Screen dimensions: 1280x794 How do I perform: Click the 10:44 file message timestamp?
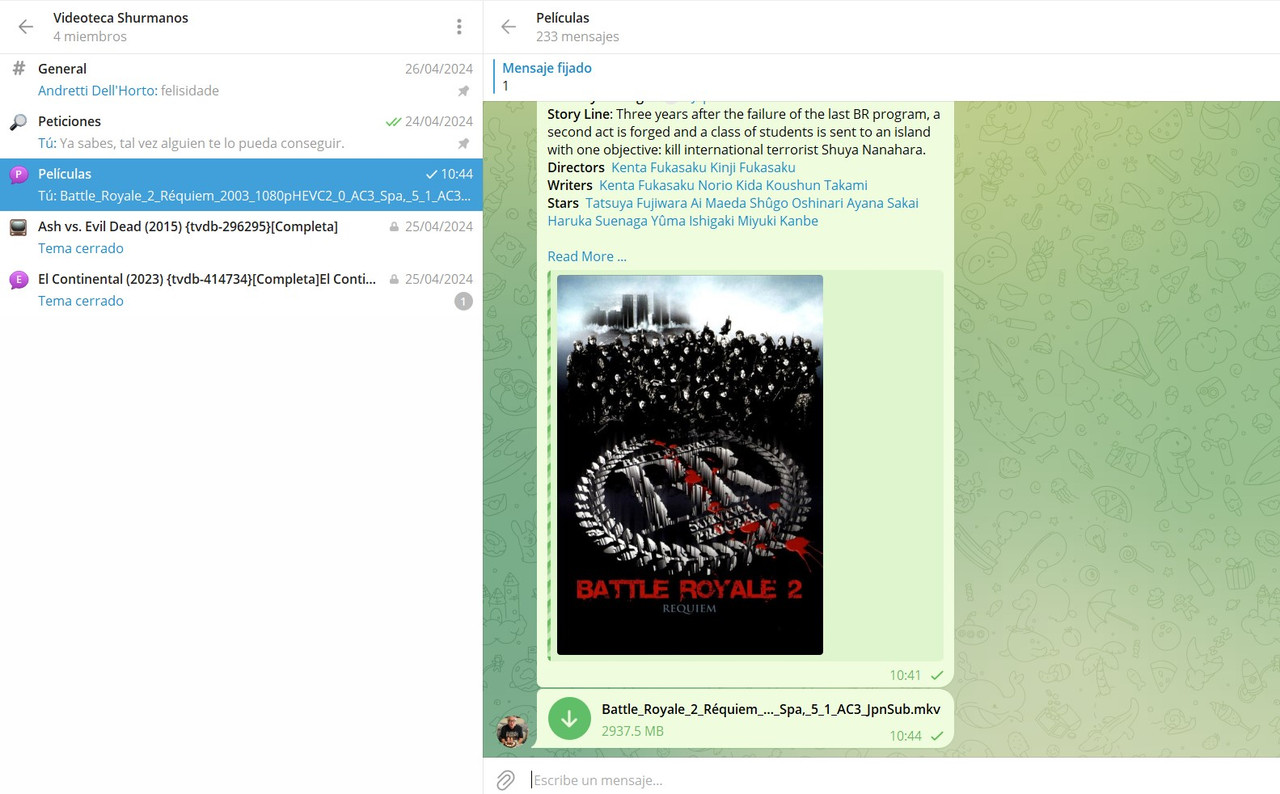(x=905, y=736)
